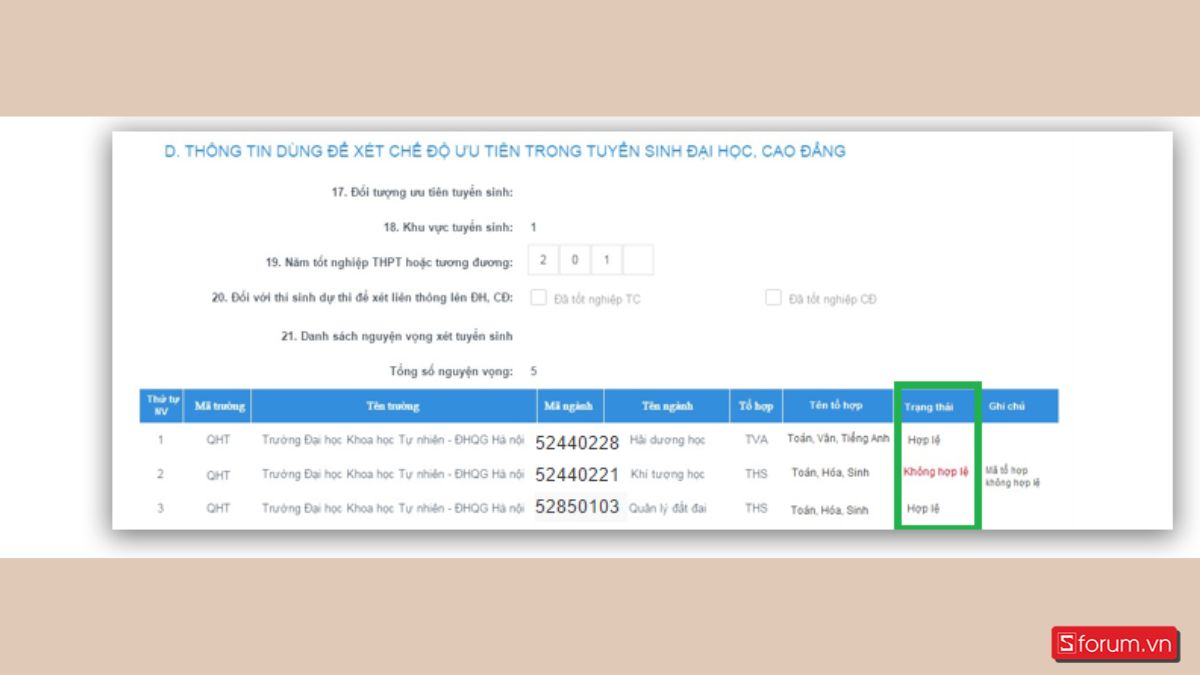This screenshot has width=1200, height=675.
Task: Select major code 52440228
Action: pyautogui.click(x=577, y=442)
